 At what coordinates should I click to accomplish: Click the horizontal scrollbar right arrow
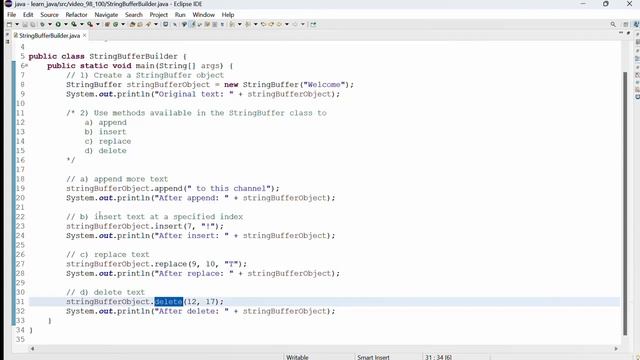point(616,349)
